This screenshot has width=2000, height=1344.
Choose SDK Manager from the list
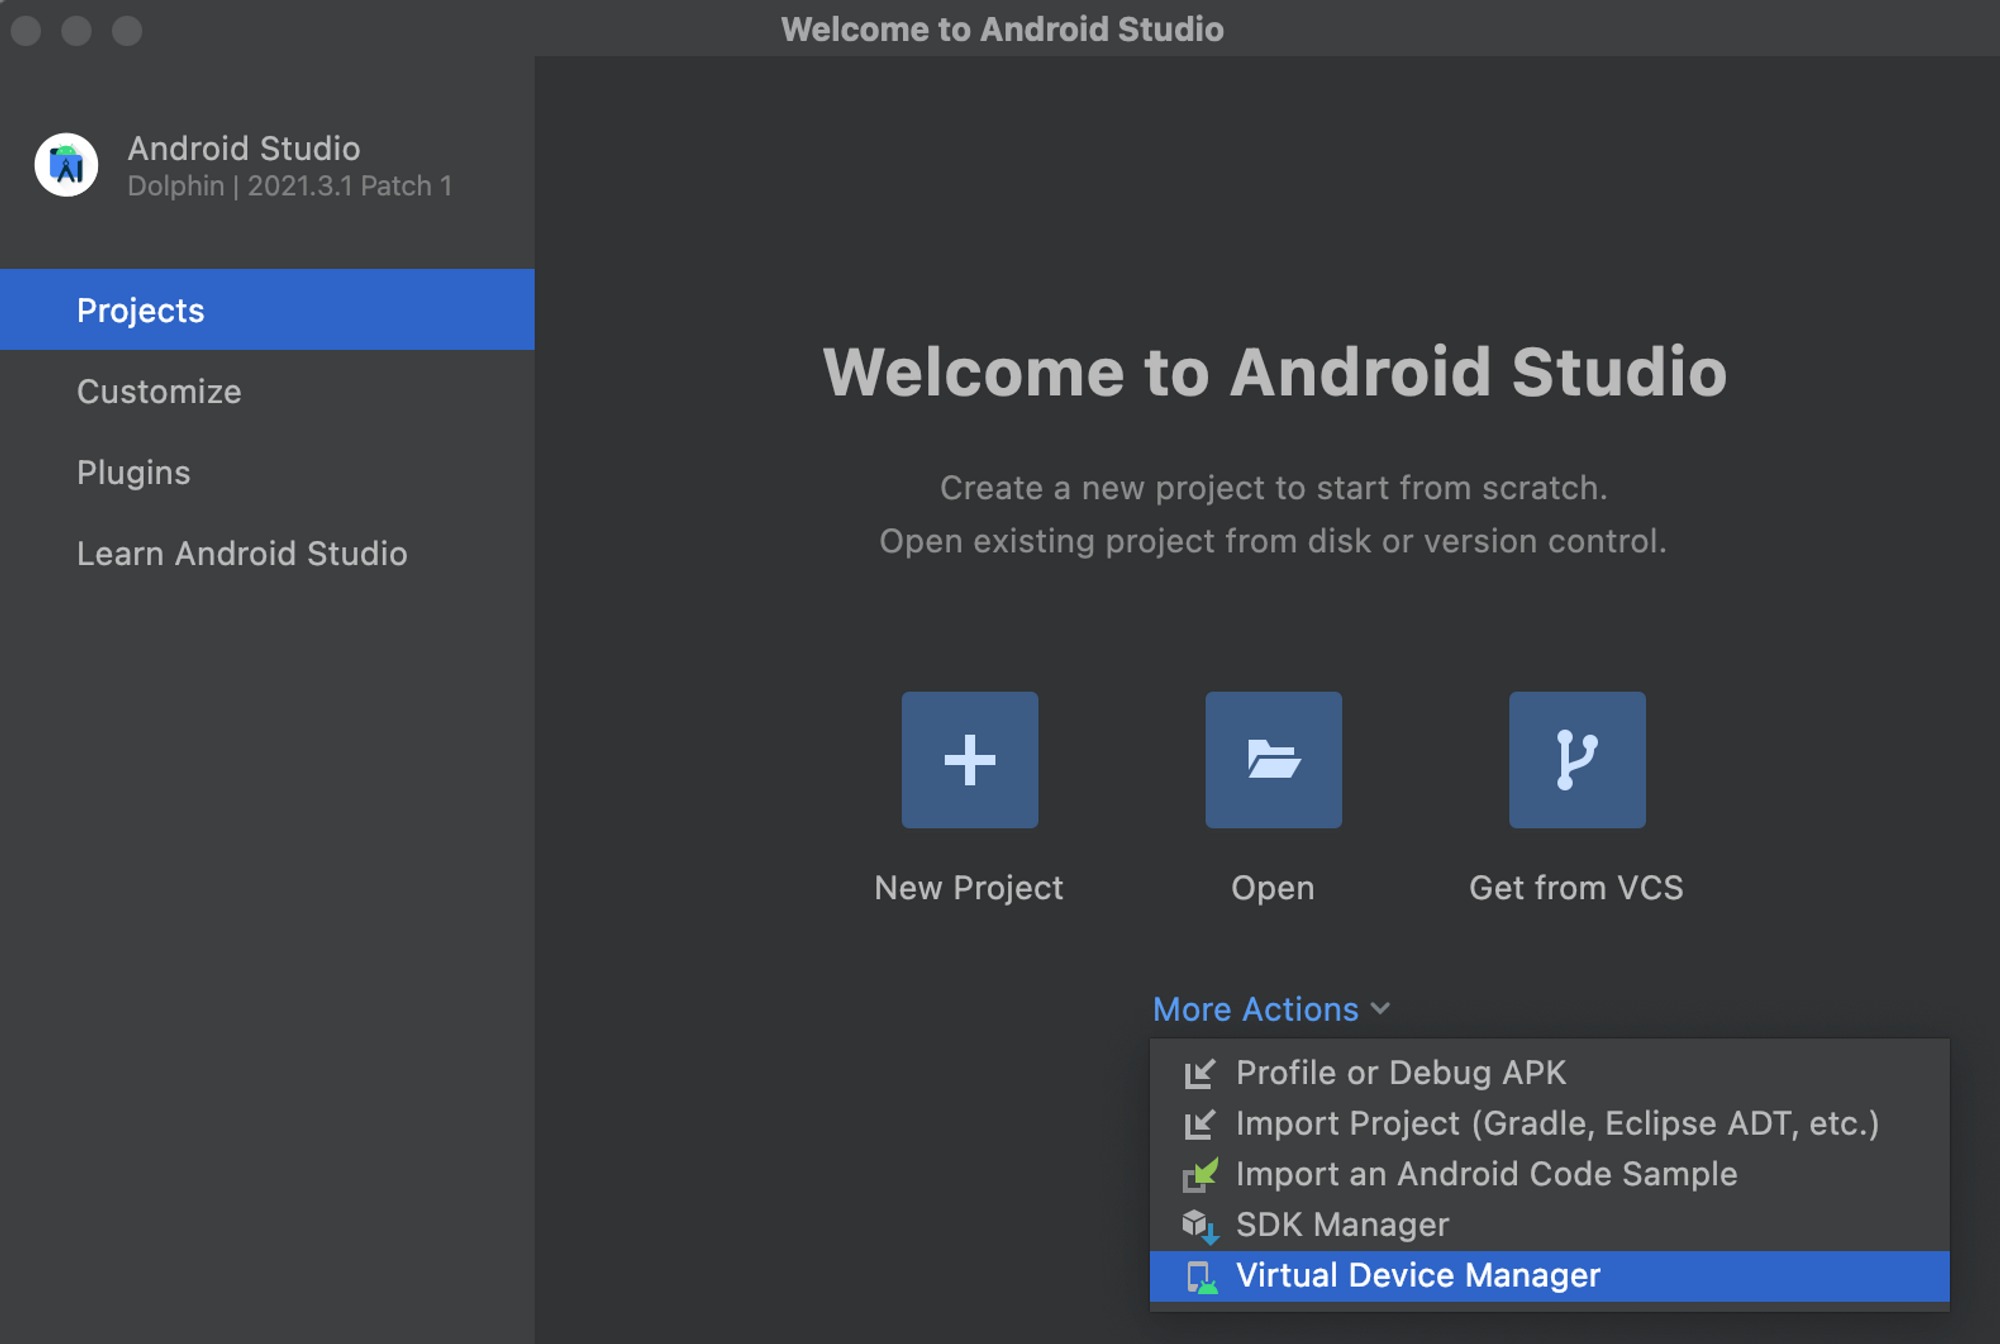point(1342,1225)
